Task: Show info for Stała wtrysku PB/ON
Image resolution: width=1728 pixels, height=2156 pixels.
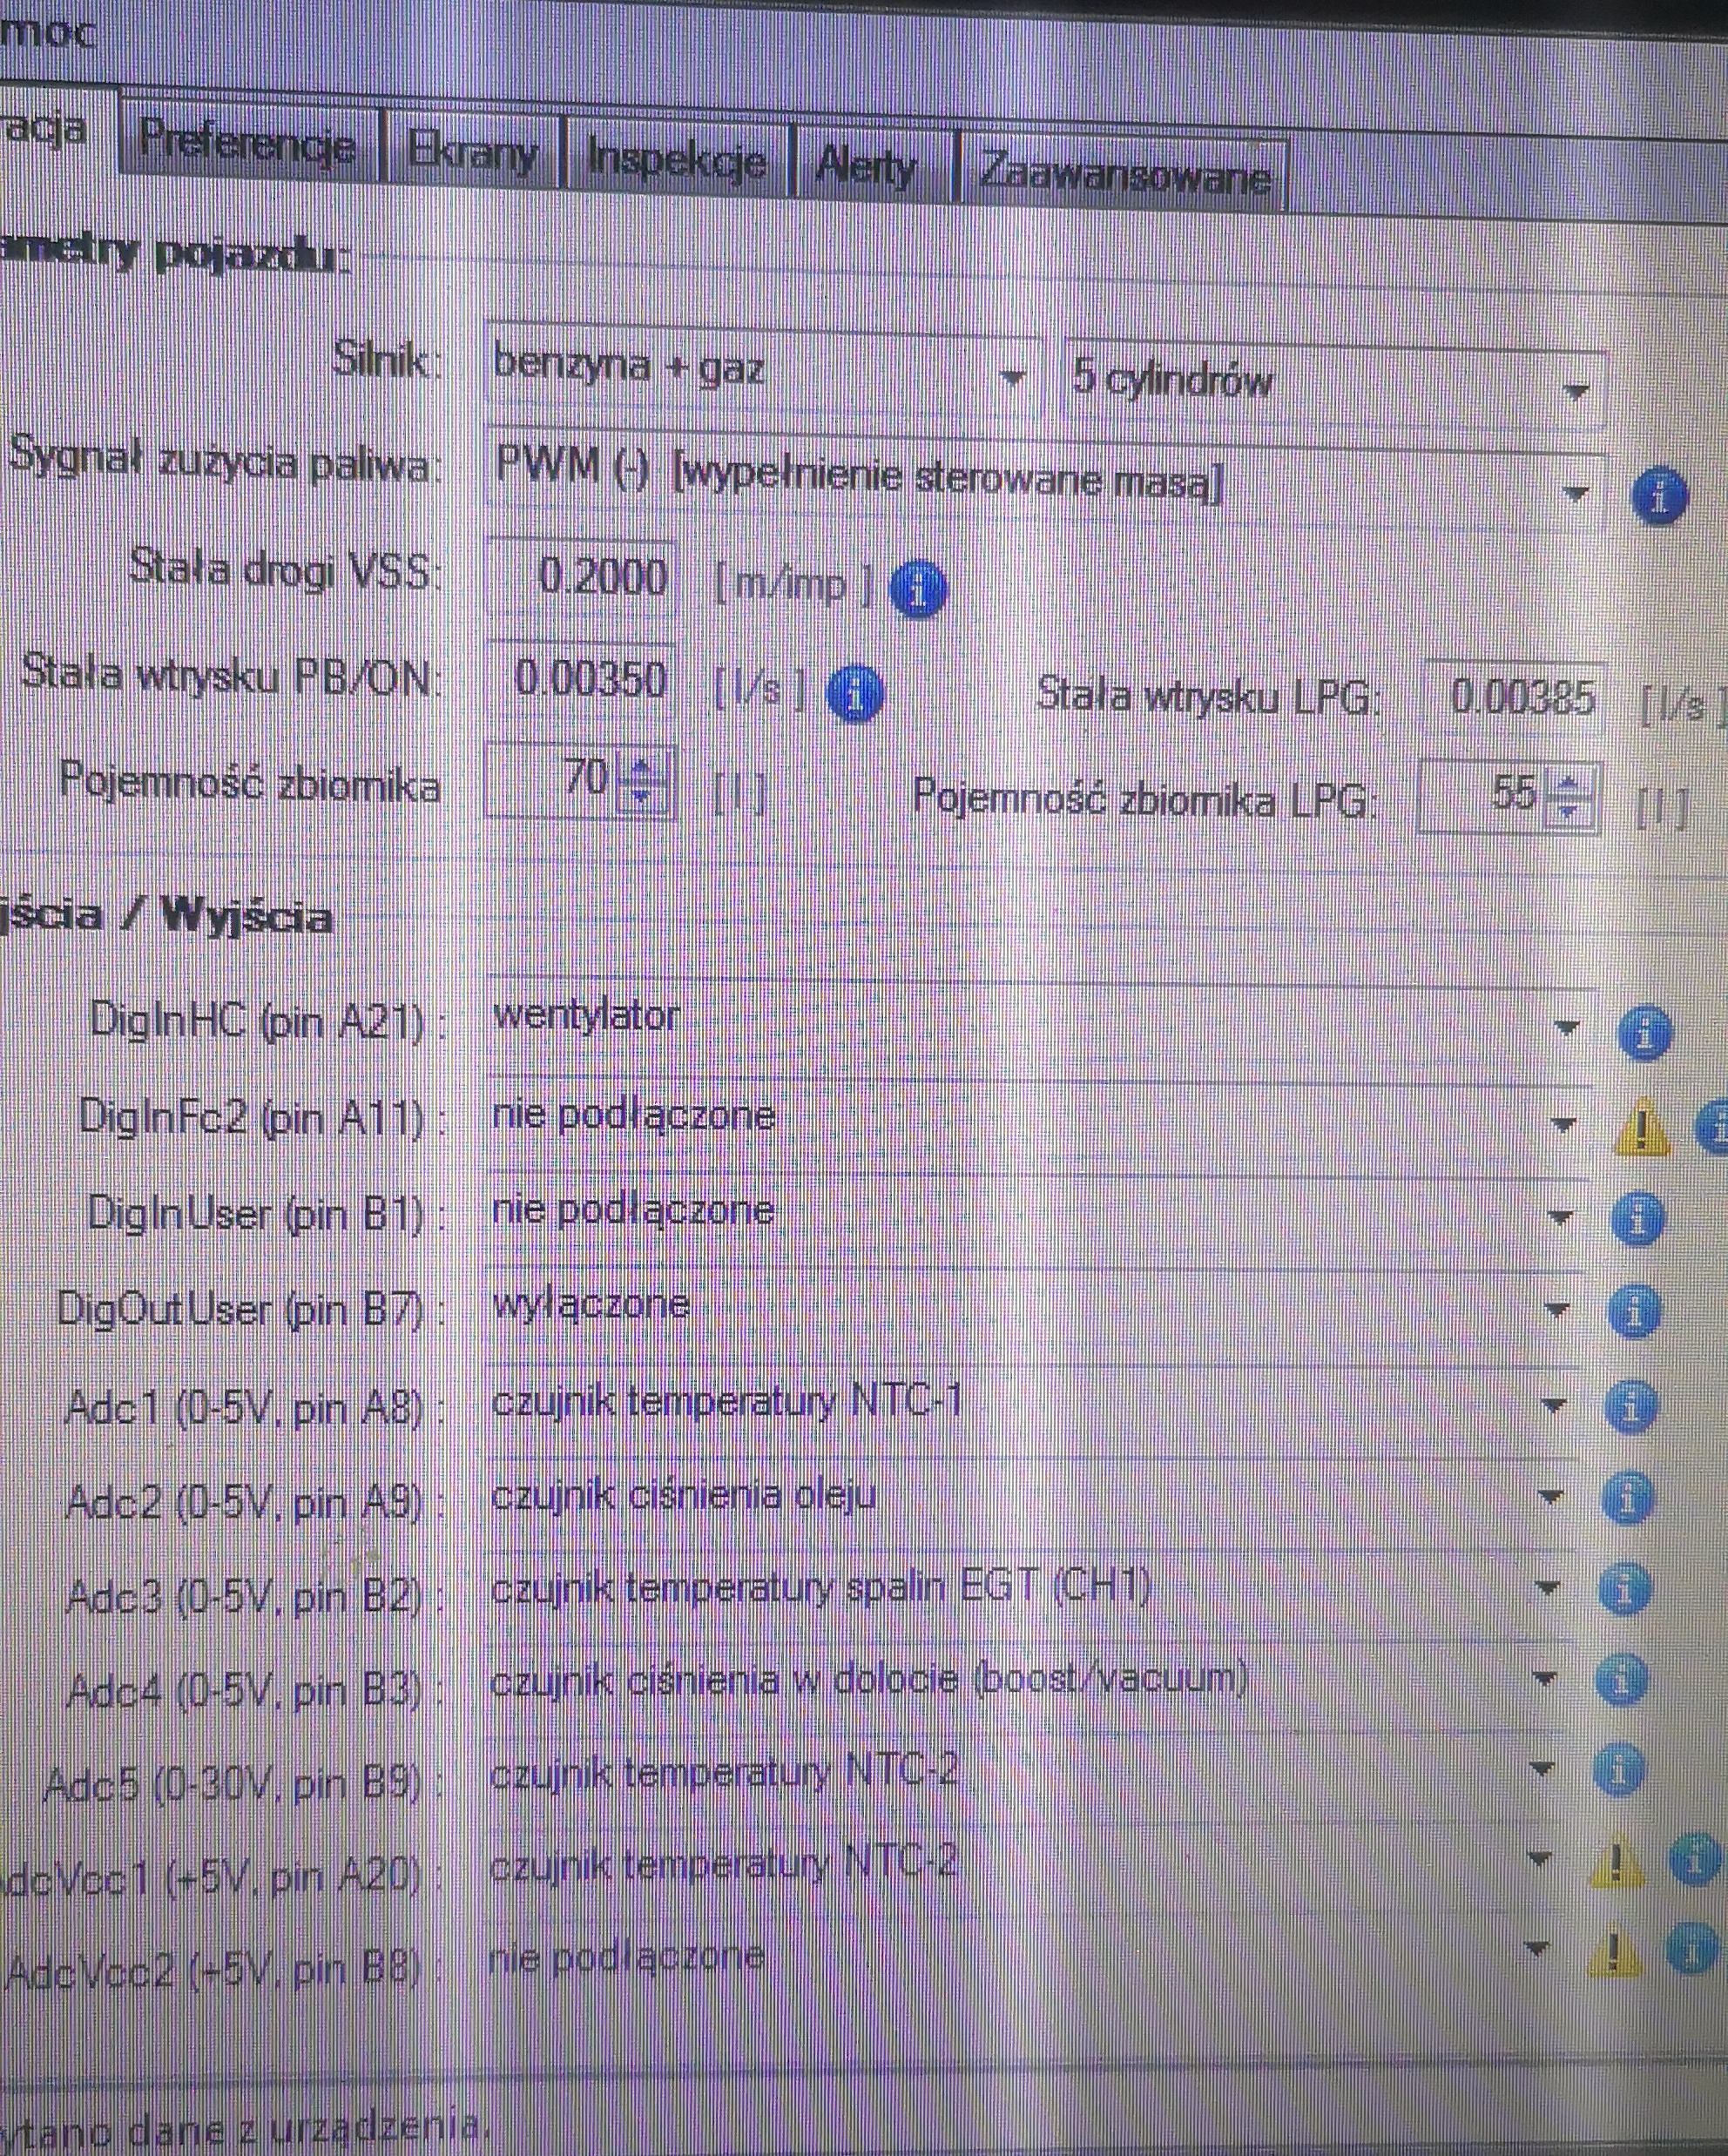Action: 855,693
